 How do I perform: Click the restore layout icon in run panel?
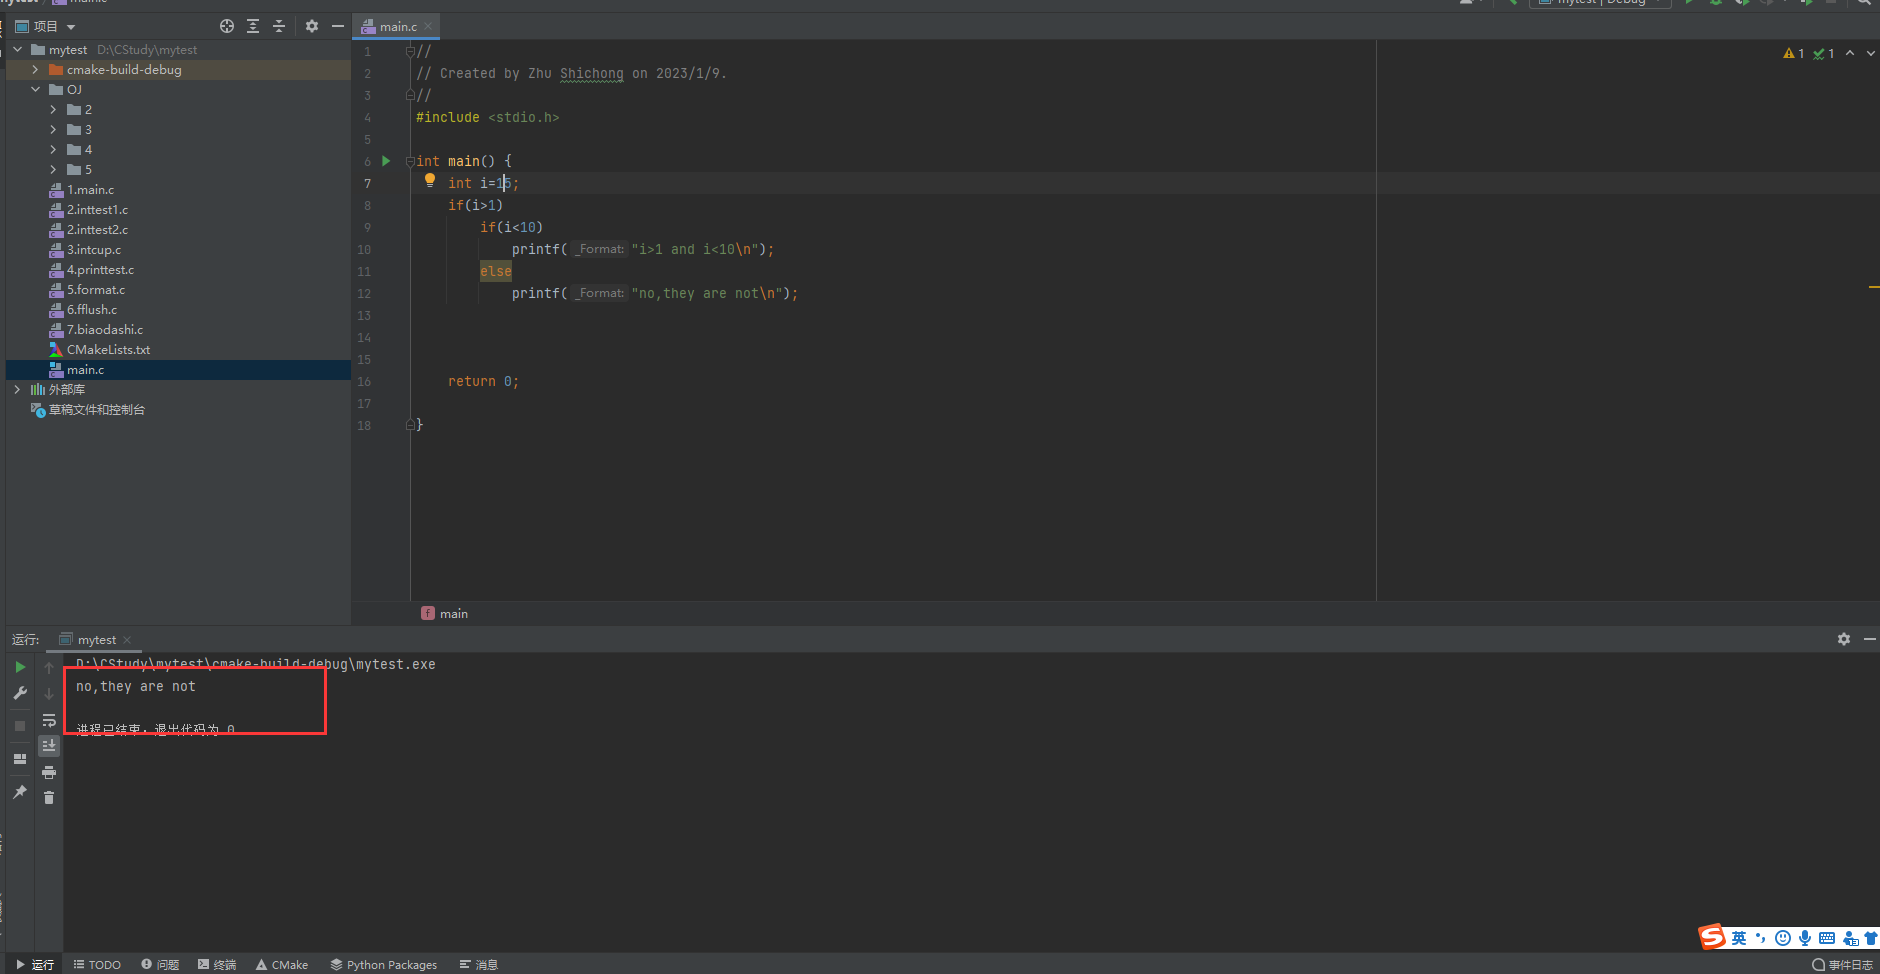coord(20,759)
